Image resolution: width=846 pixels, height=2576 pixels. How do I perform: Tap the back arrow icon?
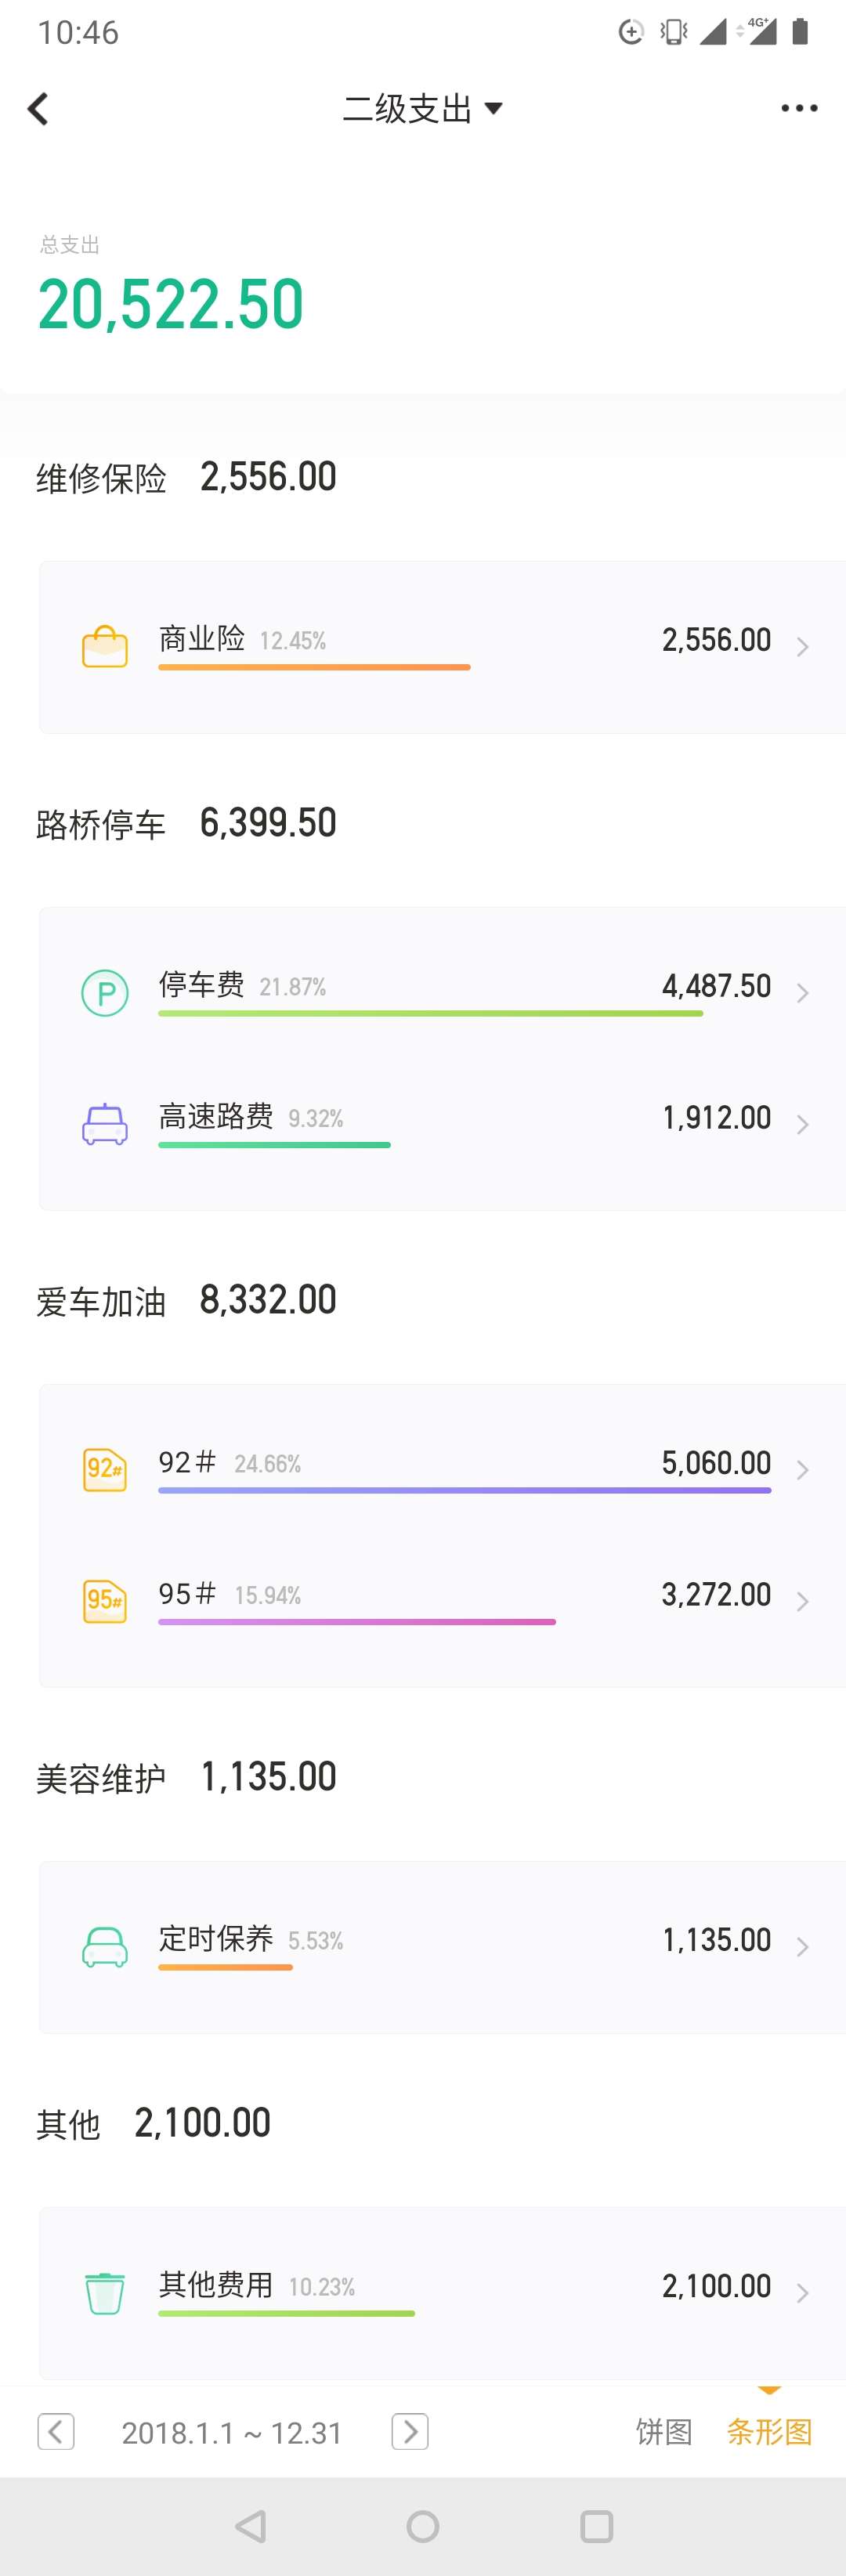(x=38, y=108)
